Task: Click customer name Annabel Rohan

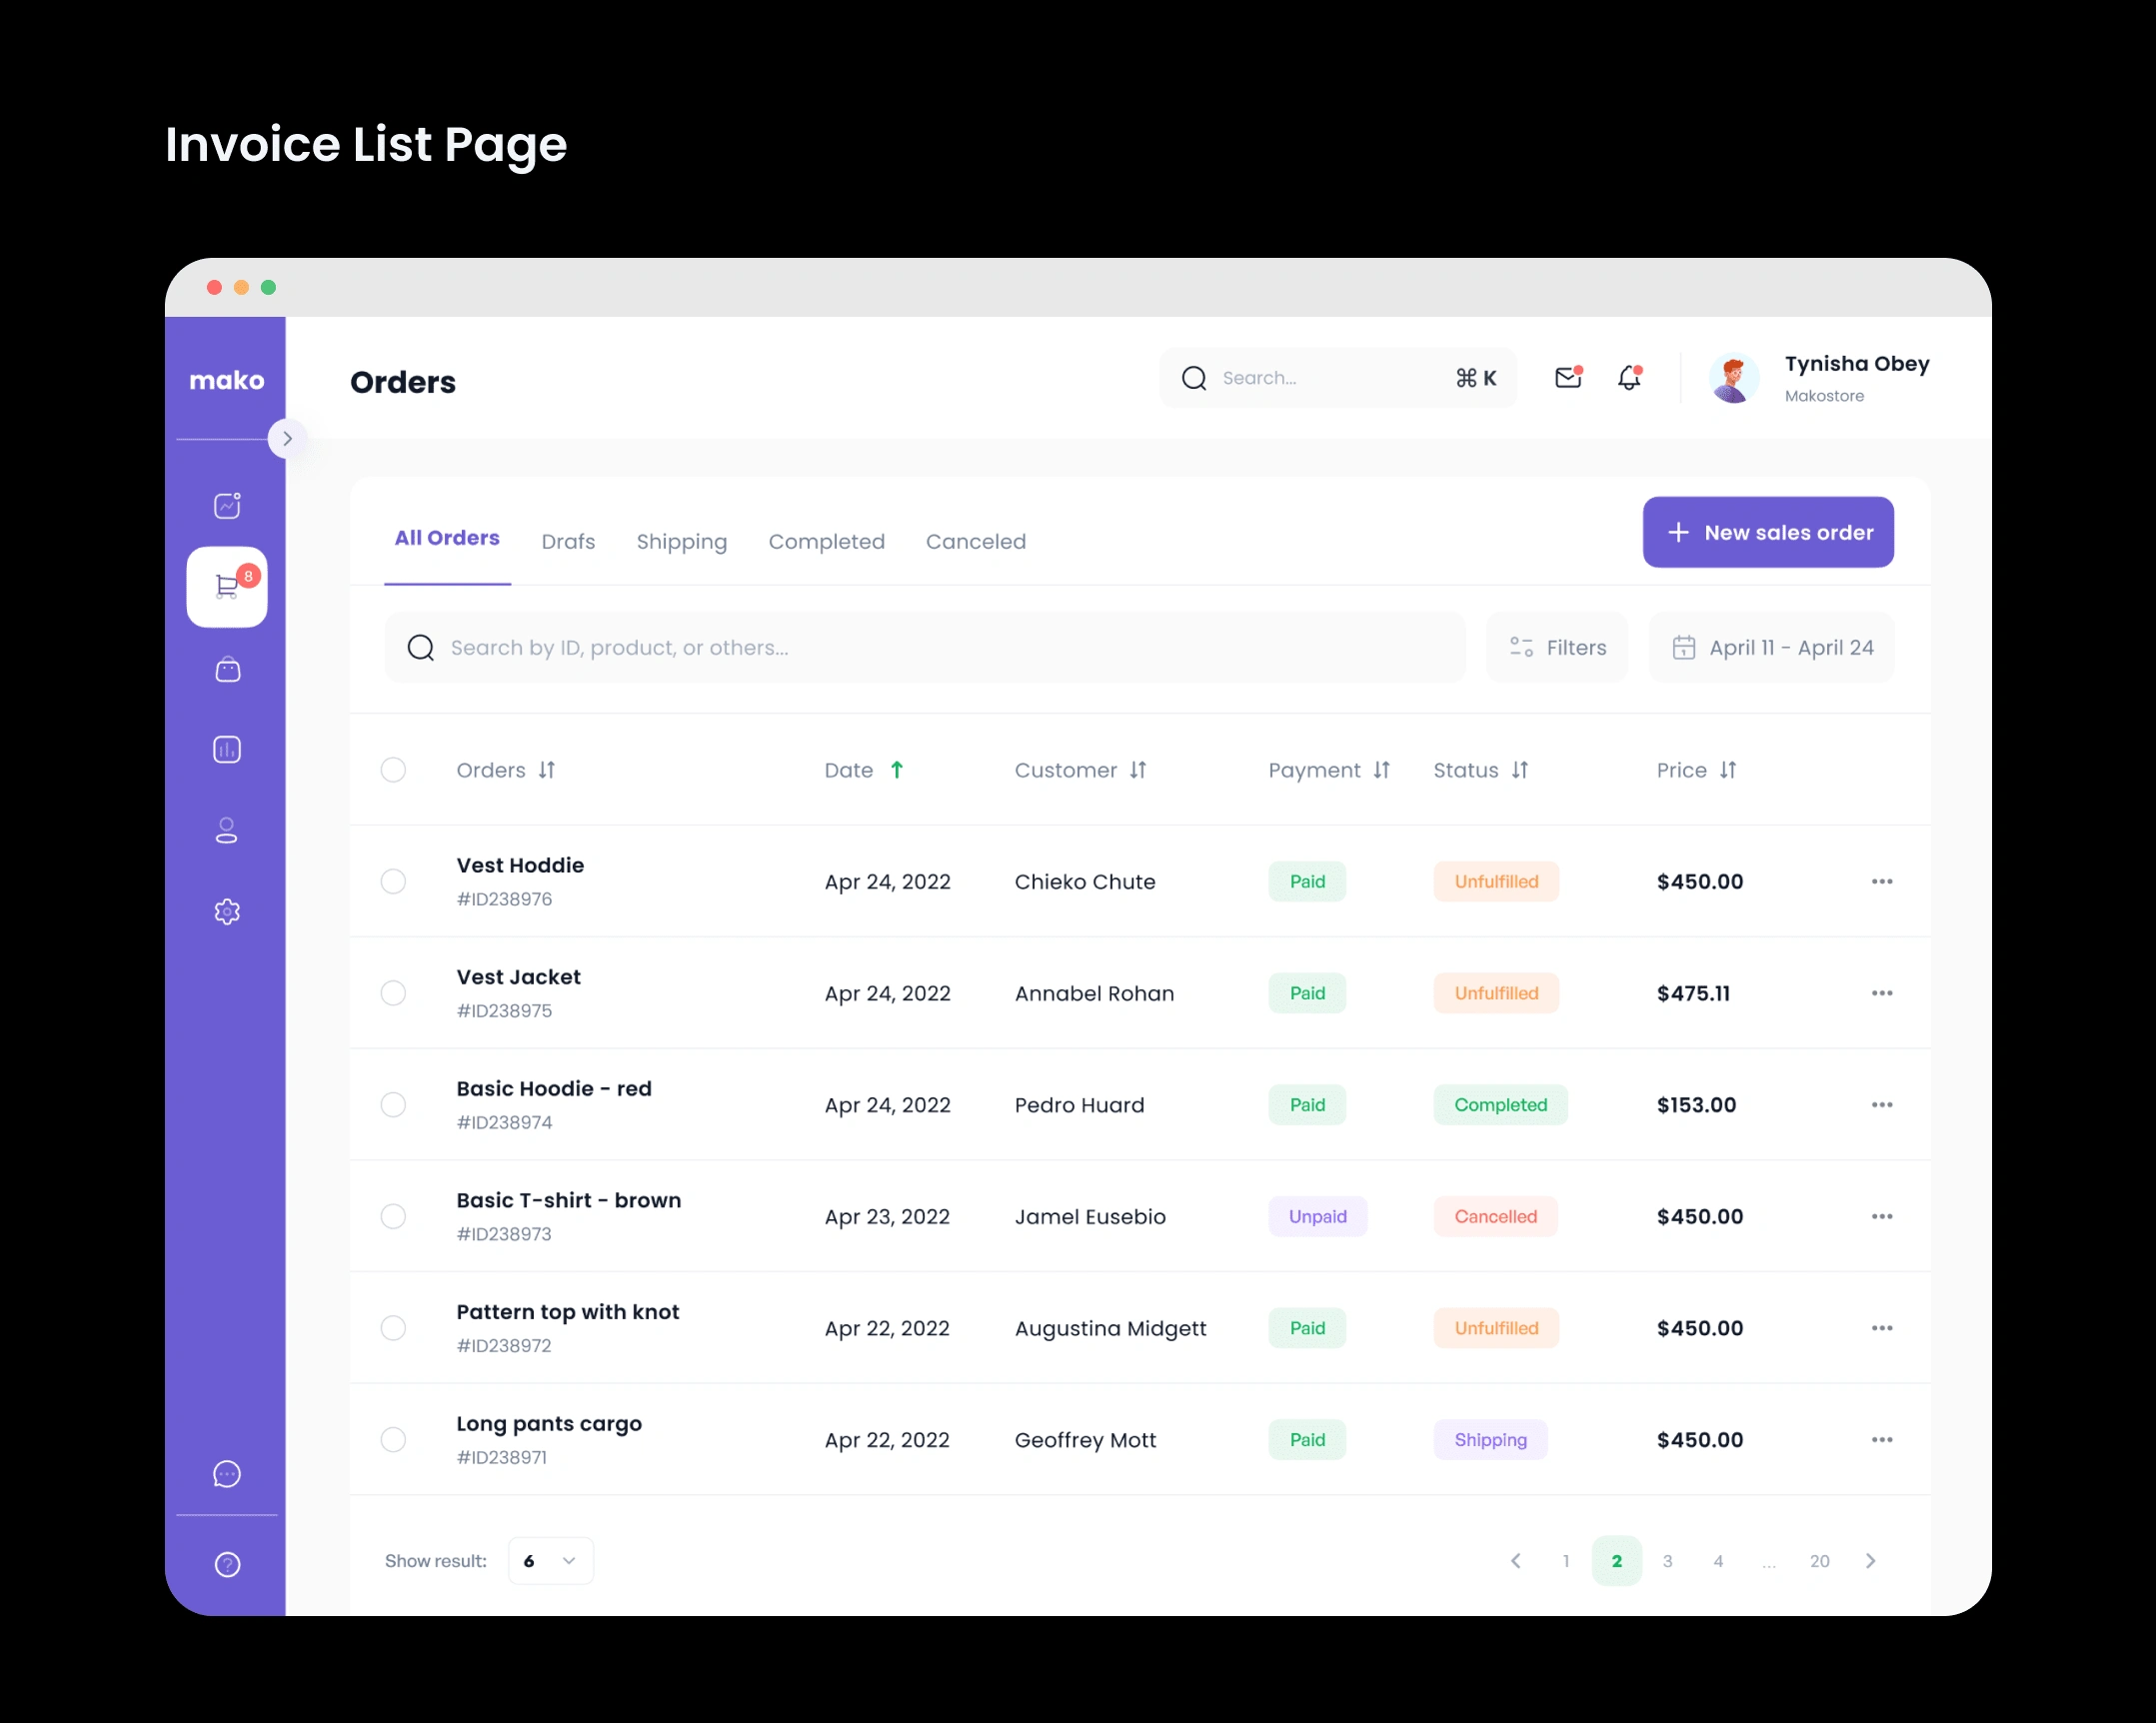Action: pyautogui.click(x=1095, y=993)
